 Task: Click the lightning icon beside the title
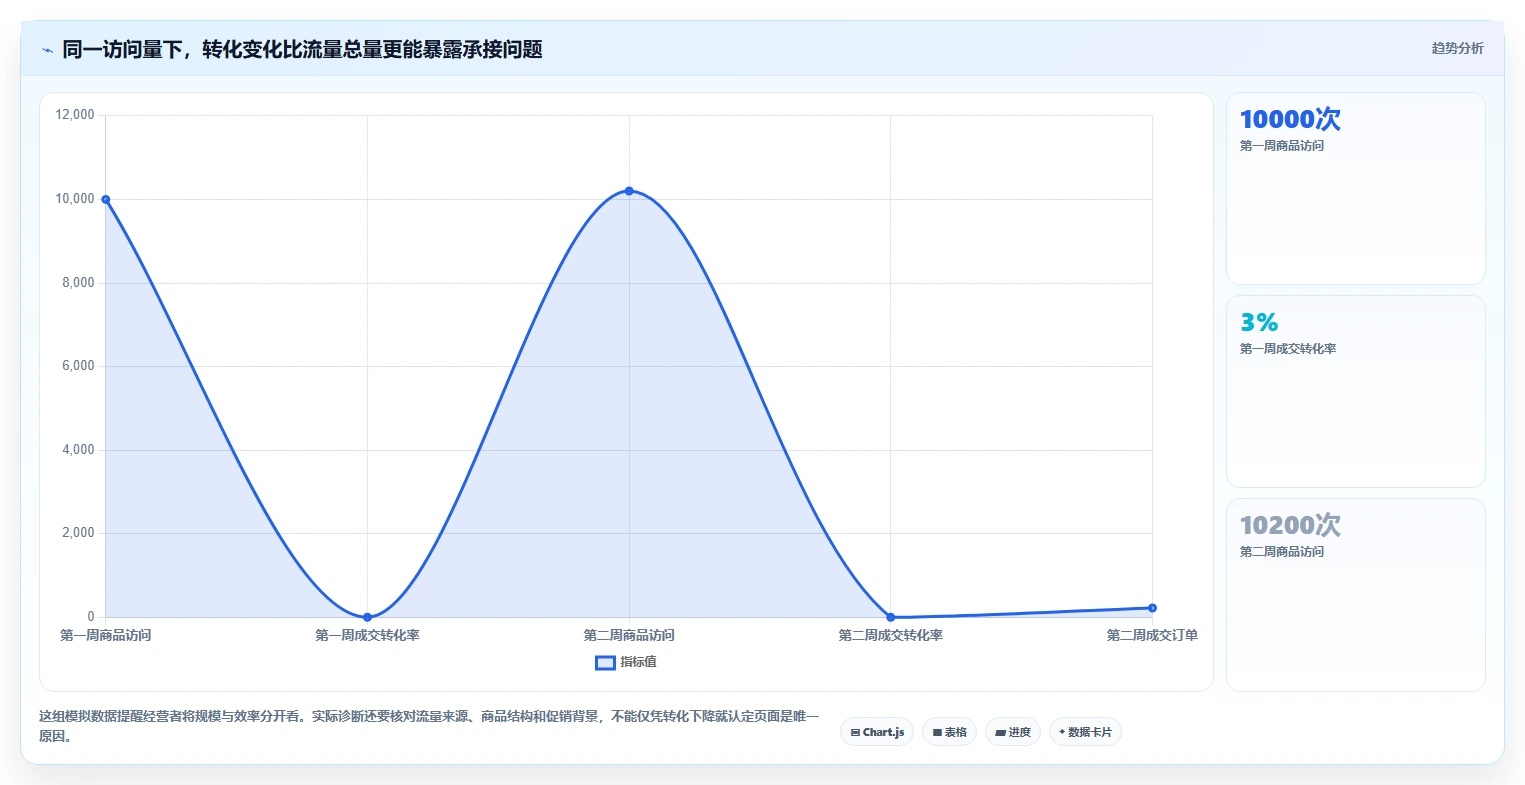[x=47, y=50]
